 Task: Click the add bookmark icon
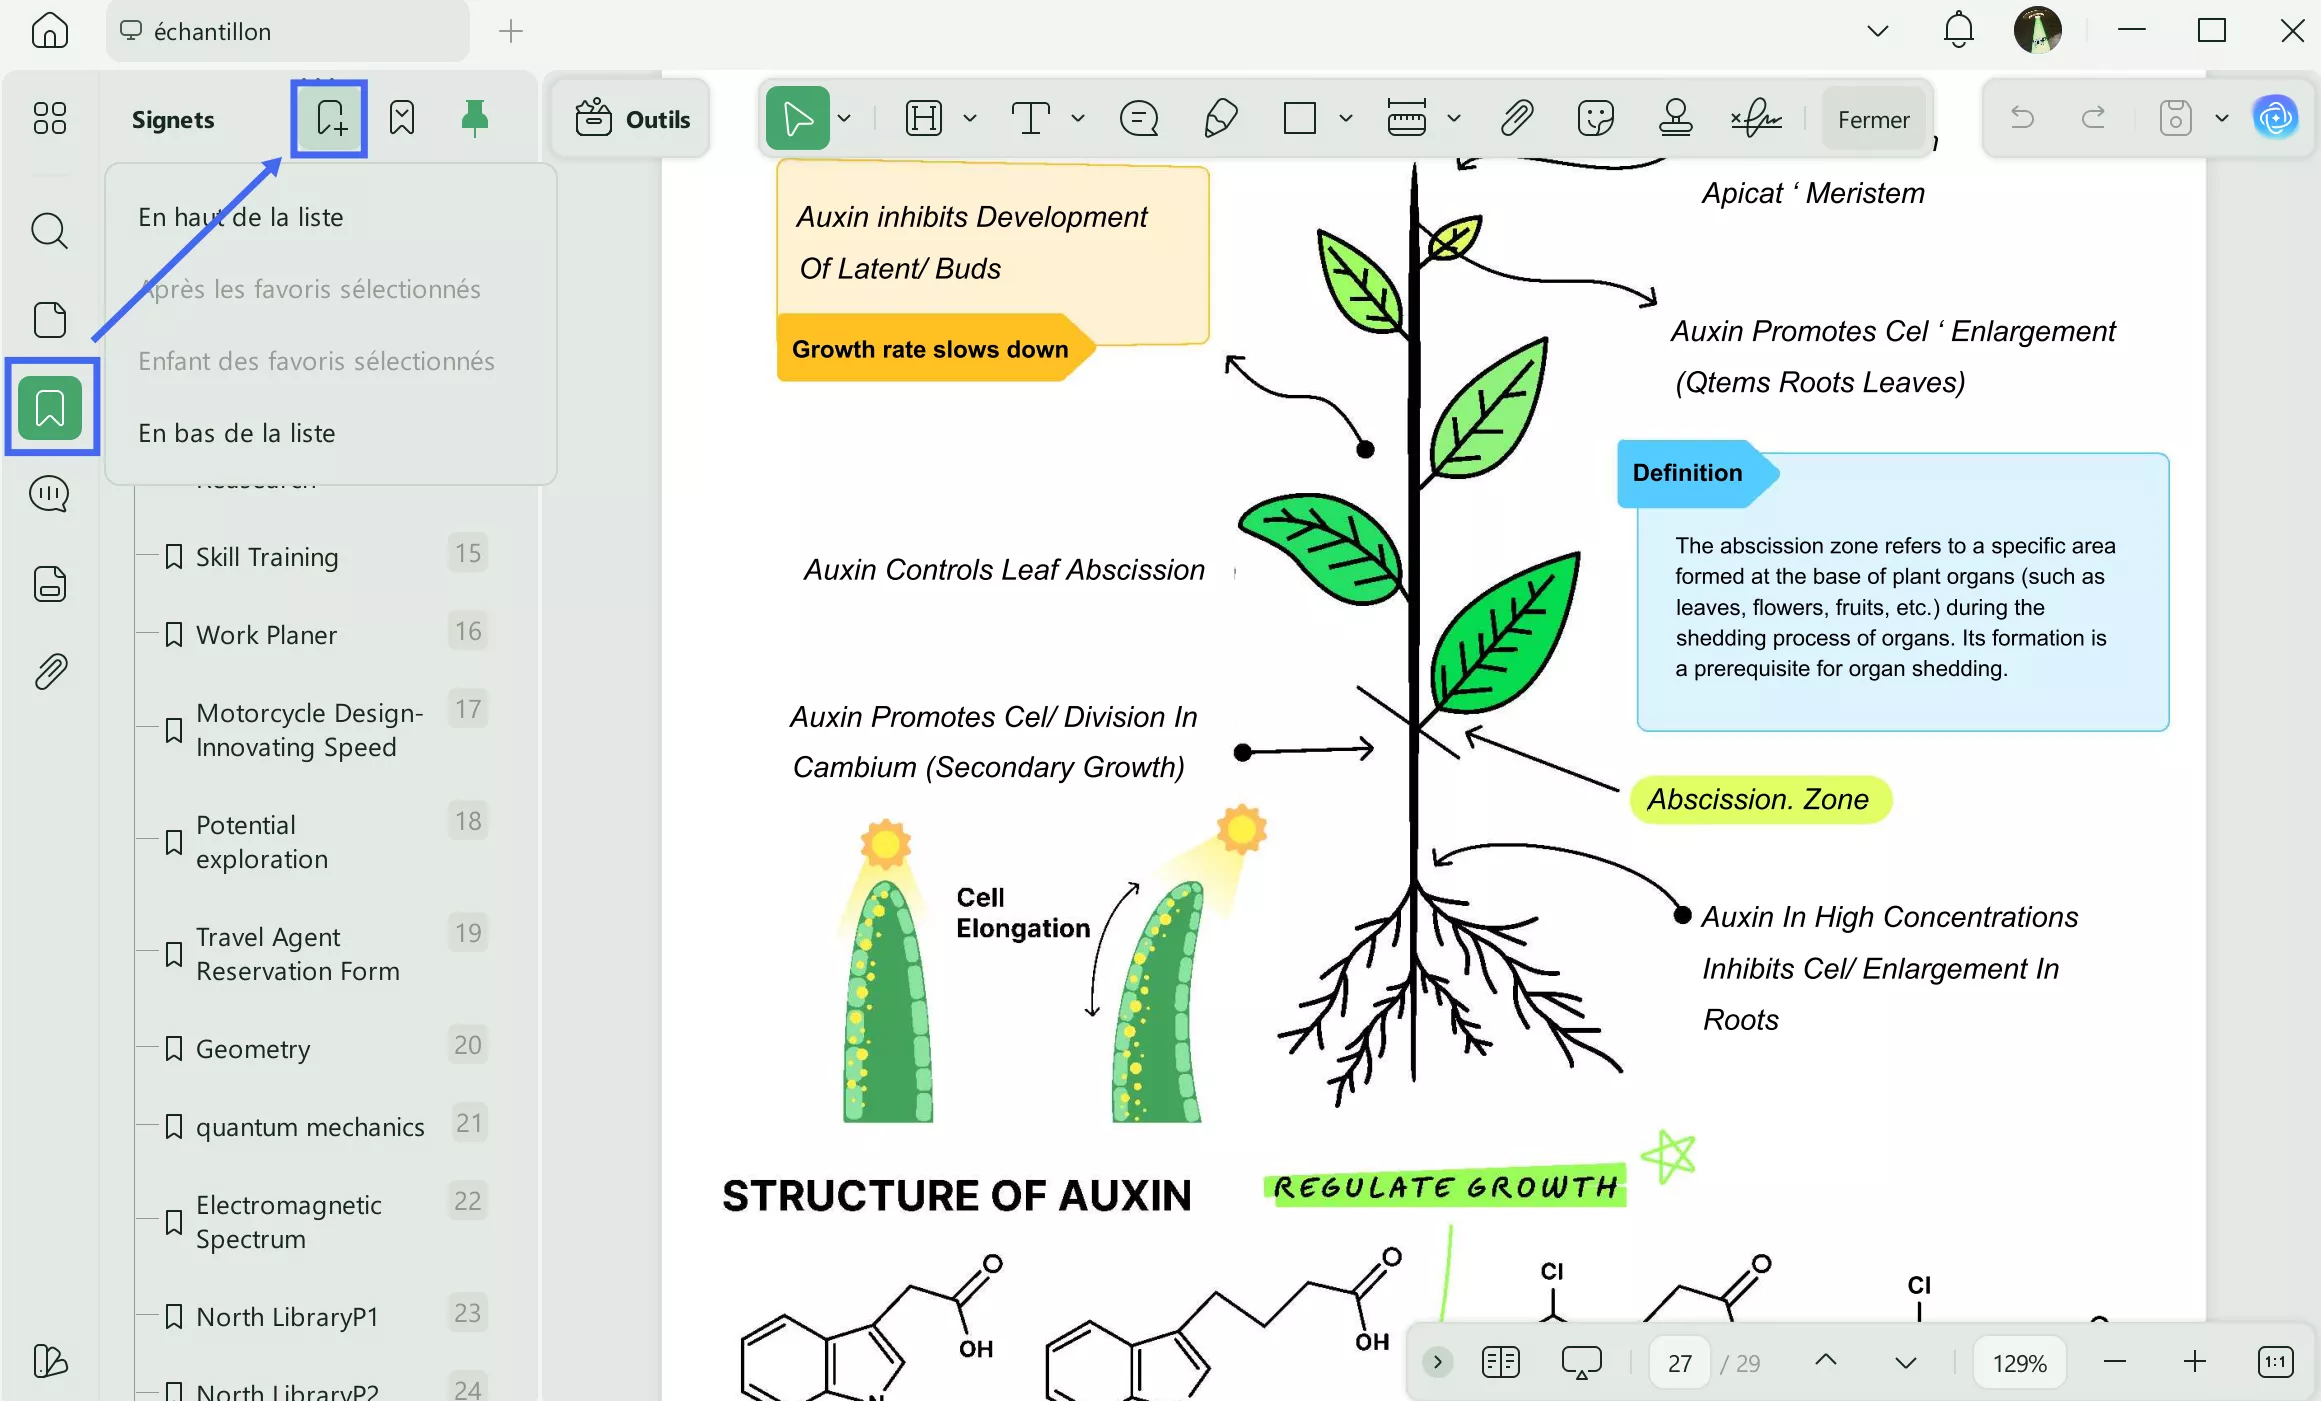[330, 119]
